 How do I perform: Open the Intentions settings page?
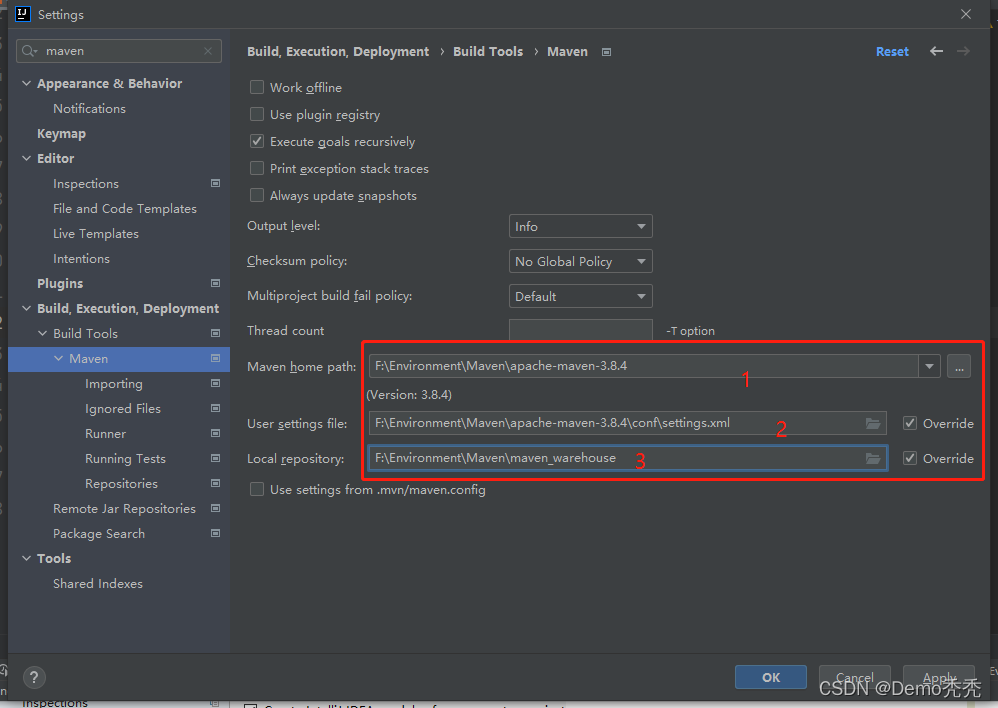81,258
